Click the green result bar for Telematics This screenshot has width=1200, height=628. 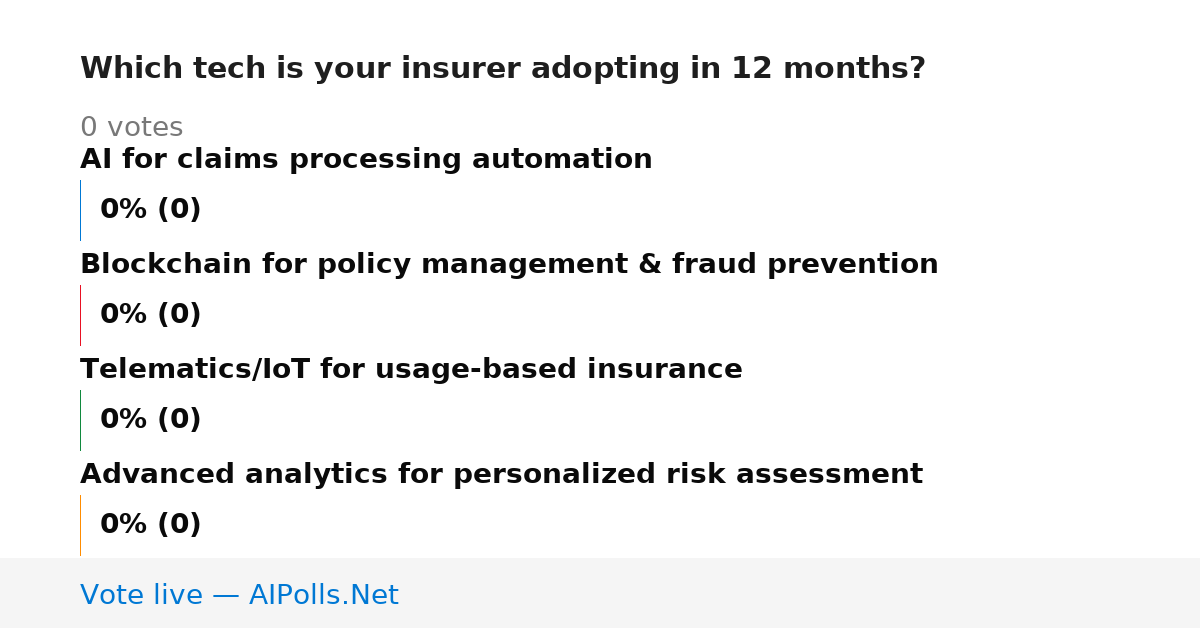80,420
